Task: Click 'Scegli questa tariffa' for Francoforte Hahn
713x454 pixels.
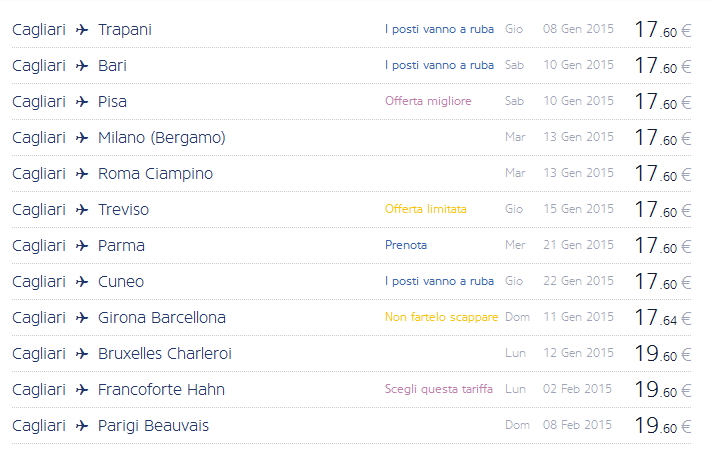Action: coord(439,389)
